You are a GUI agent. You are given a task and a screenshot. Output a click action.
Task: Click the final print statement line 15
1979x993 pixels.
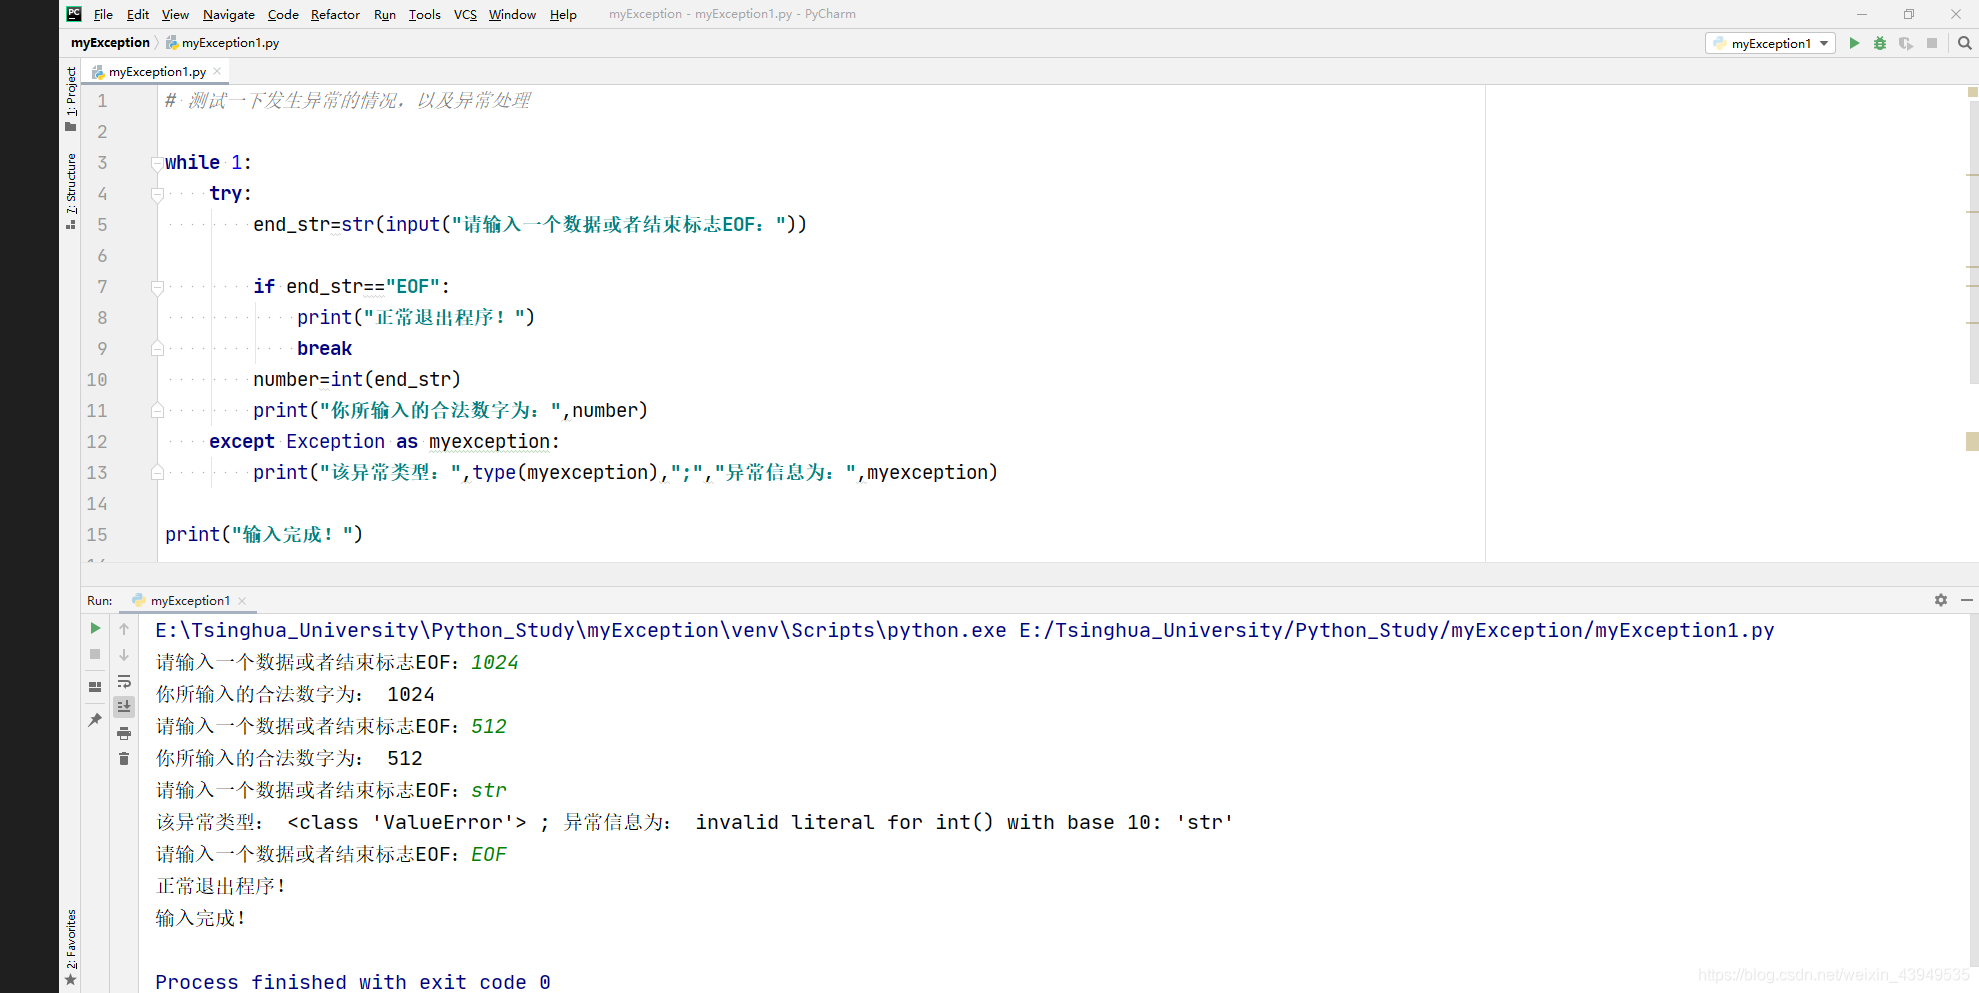pyautogui.click(x=264, y=535)
